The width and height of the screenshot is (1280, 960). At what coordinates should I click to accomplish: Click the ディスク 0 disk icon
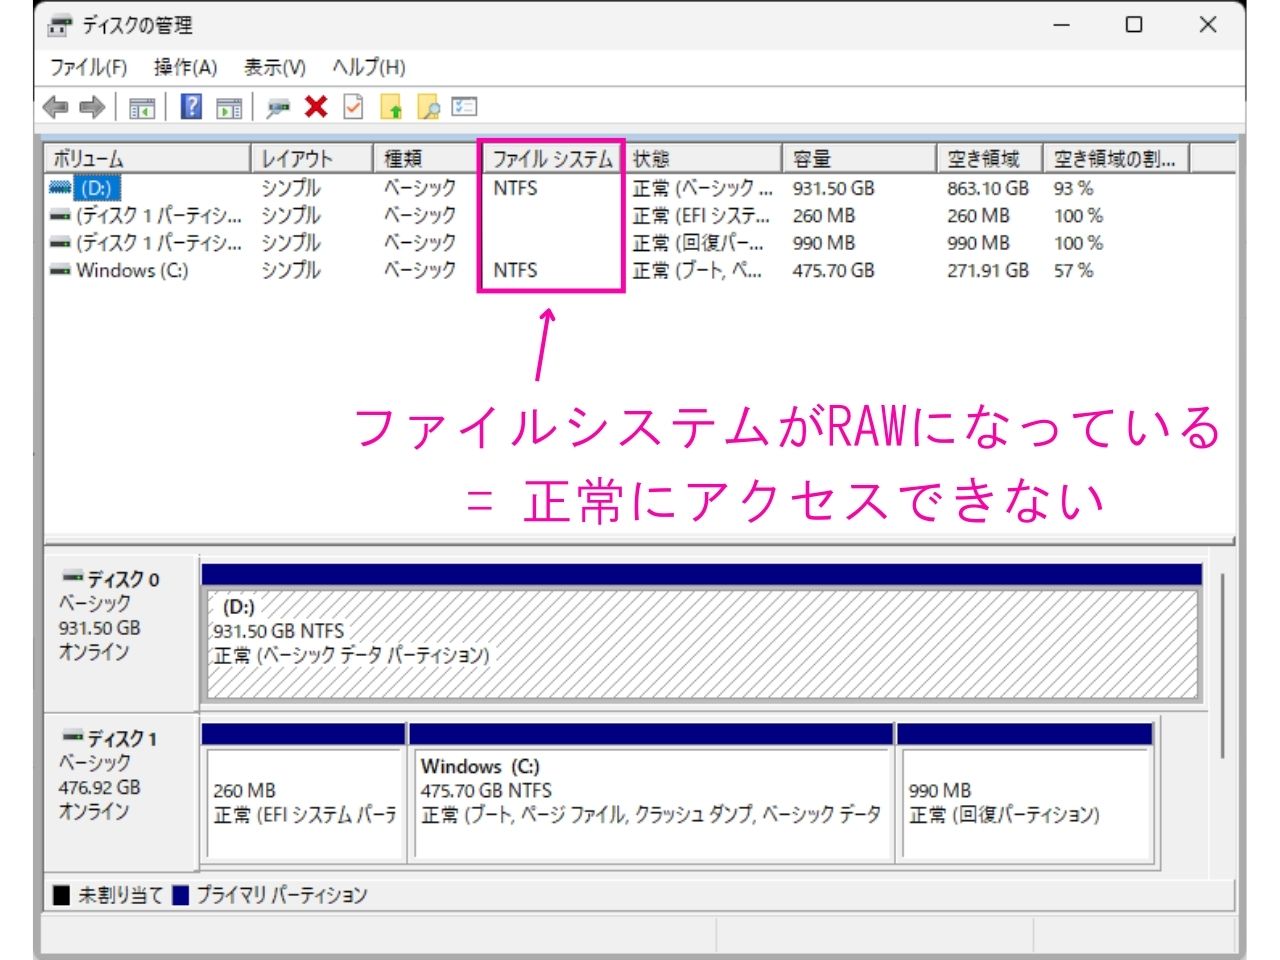coord(72,577)
